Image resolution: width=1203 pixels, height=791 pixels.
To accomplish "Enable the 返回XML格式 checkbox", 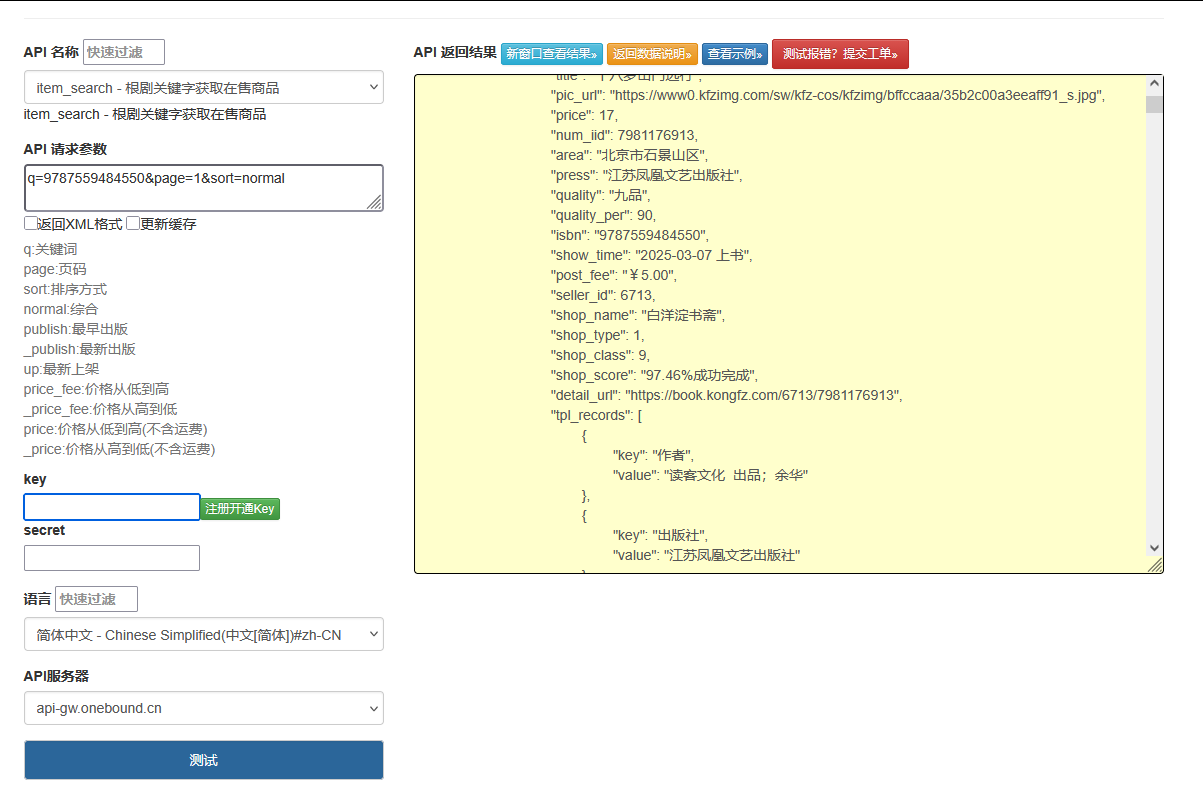I will (x=31, y=224).
